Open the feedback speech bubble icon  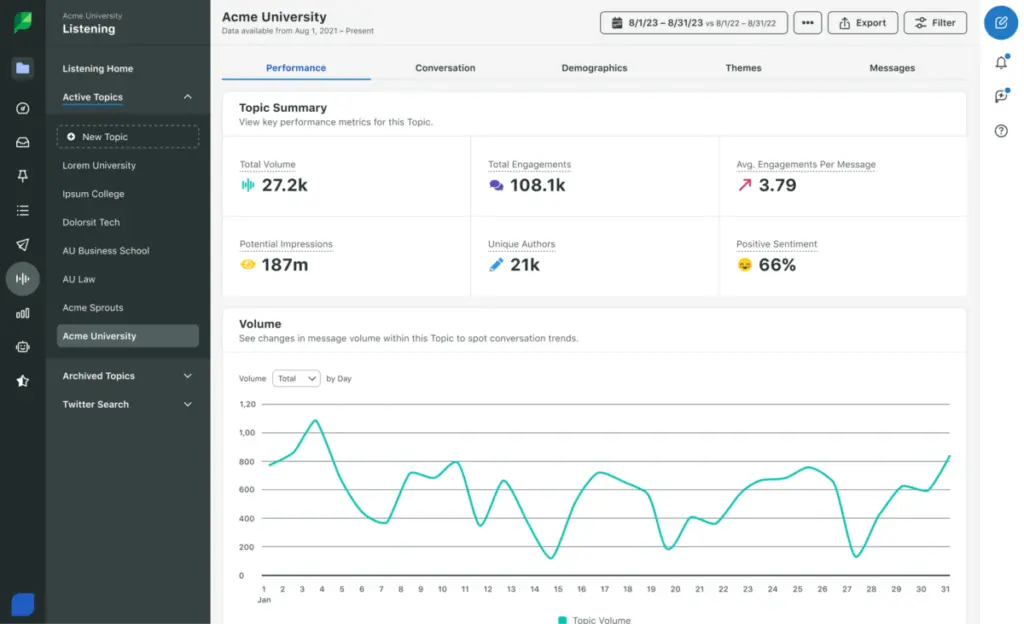pyautogui.click(x=1001, y=96)
